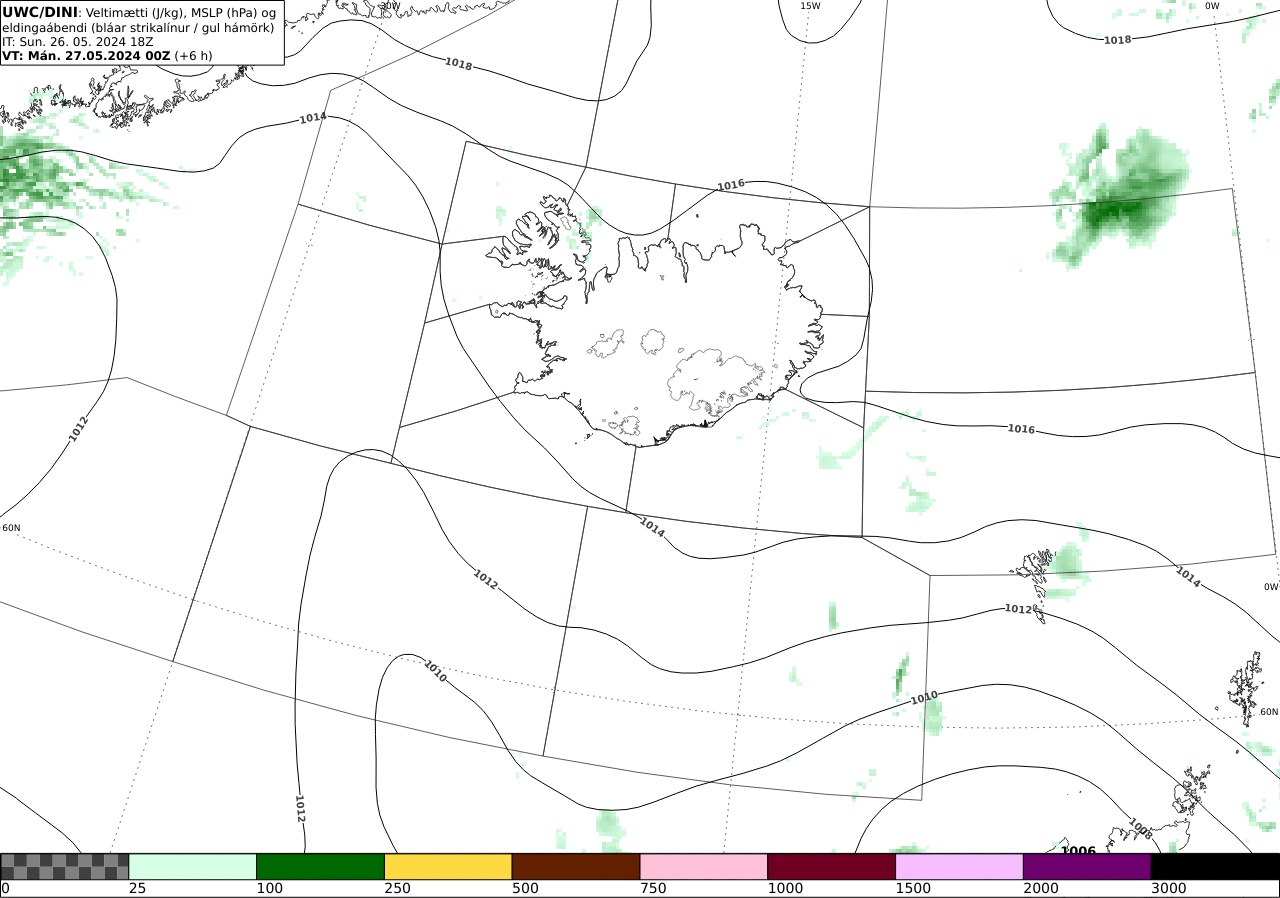This screenshot has height=898, width=1280.
Task: Pick the purple 2000–3000 legend swatch
Action: [x=1087, y=866]
